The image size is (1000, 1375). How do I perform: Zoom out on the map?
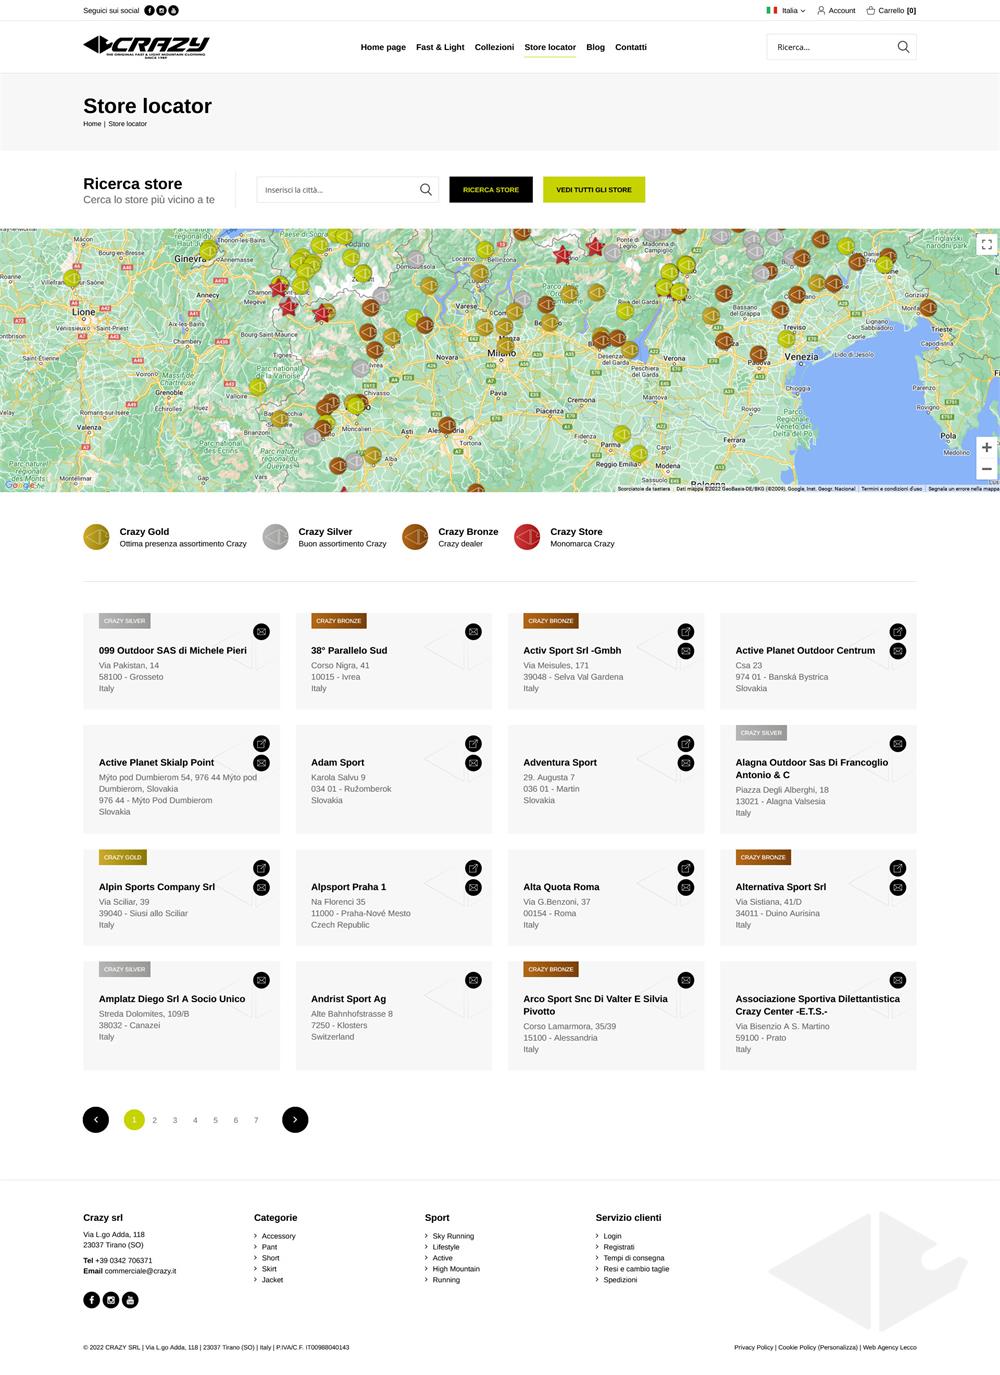pyautogui.click(x=986, y=469)
